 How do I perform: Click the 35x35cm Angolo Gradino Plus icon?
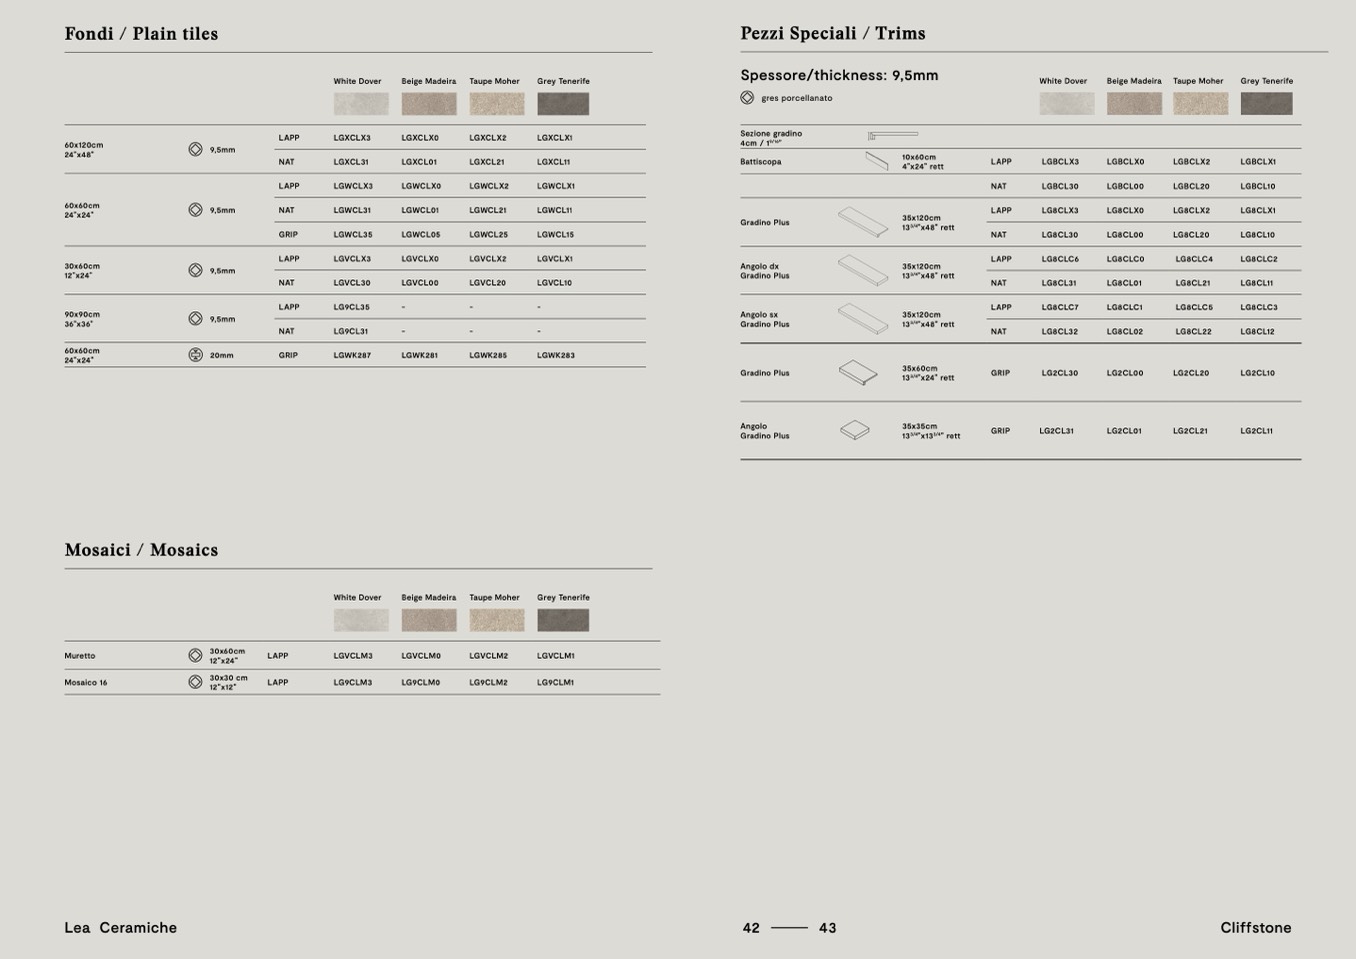(854, 431)
